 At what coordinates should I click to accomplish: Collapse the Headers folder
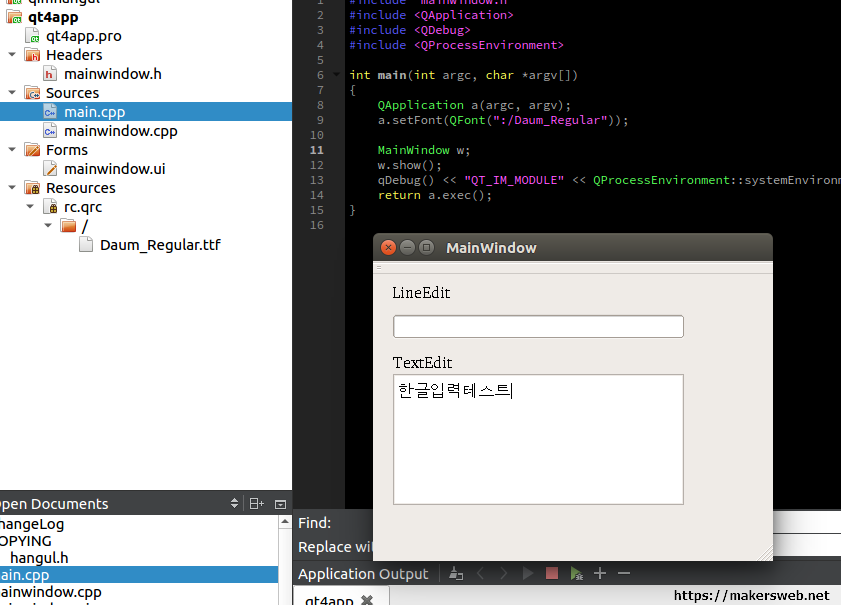click(12, 54)
